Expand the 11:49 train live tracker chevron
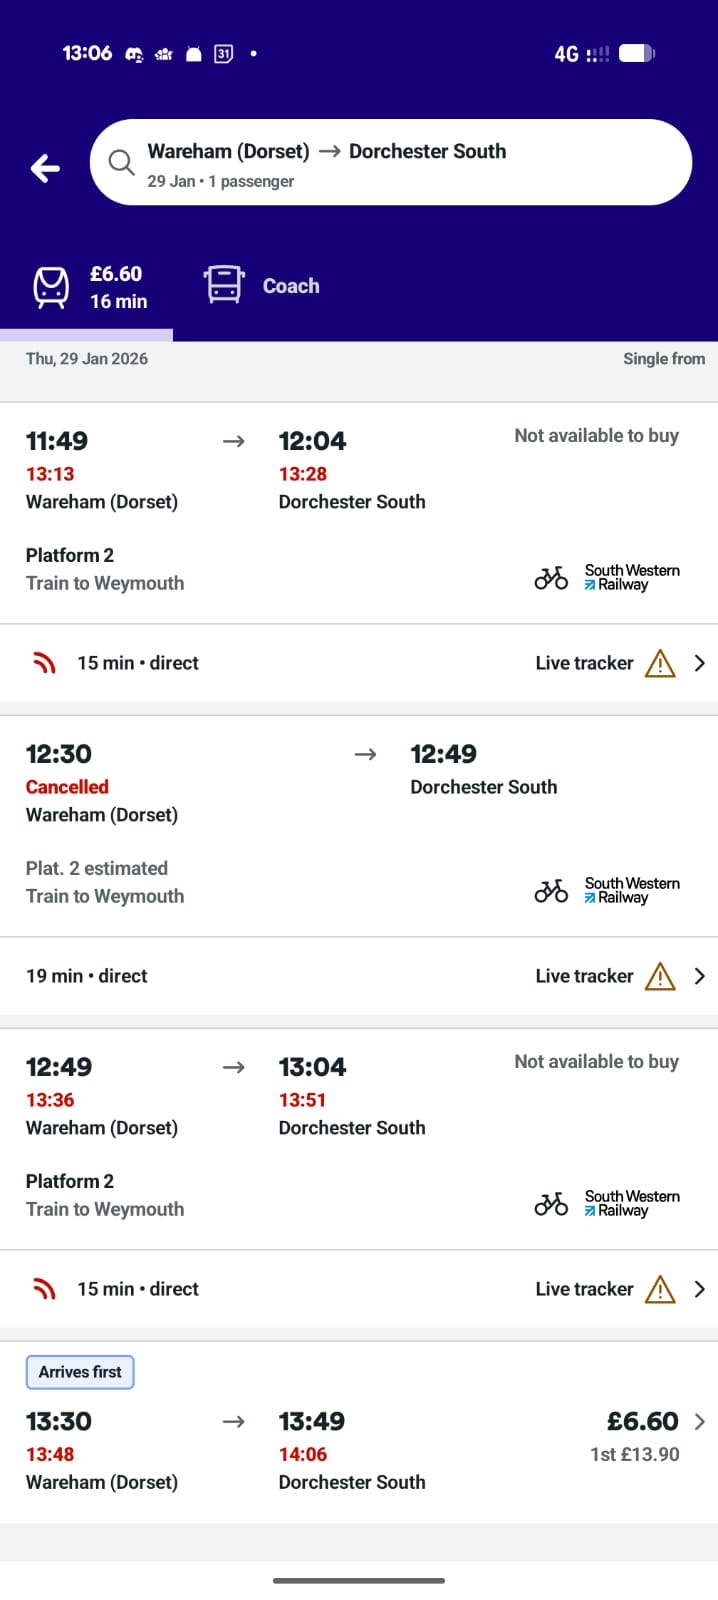The image size is (718, 1600). click(700, 663)
